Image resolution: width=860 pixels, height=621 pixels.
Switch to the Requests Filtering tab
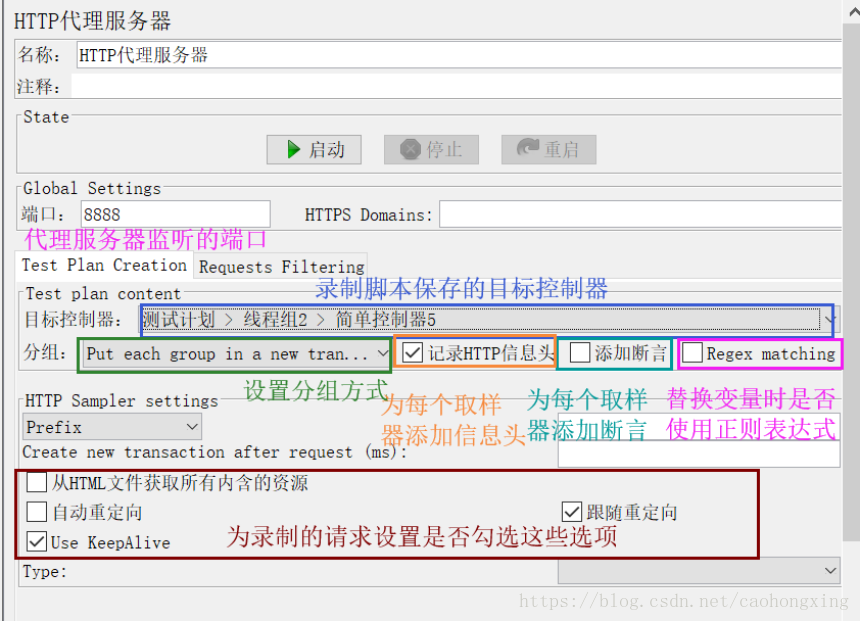(x=281, y=267)
